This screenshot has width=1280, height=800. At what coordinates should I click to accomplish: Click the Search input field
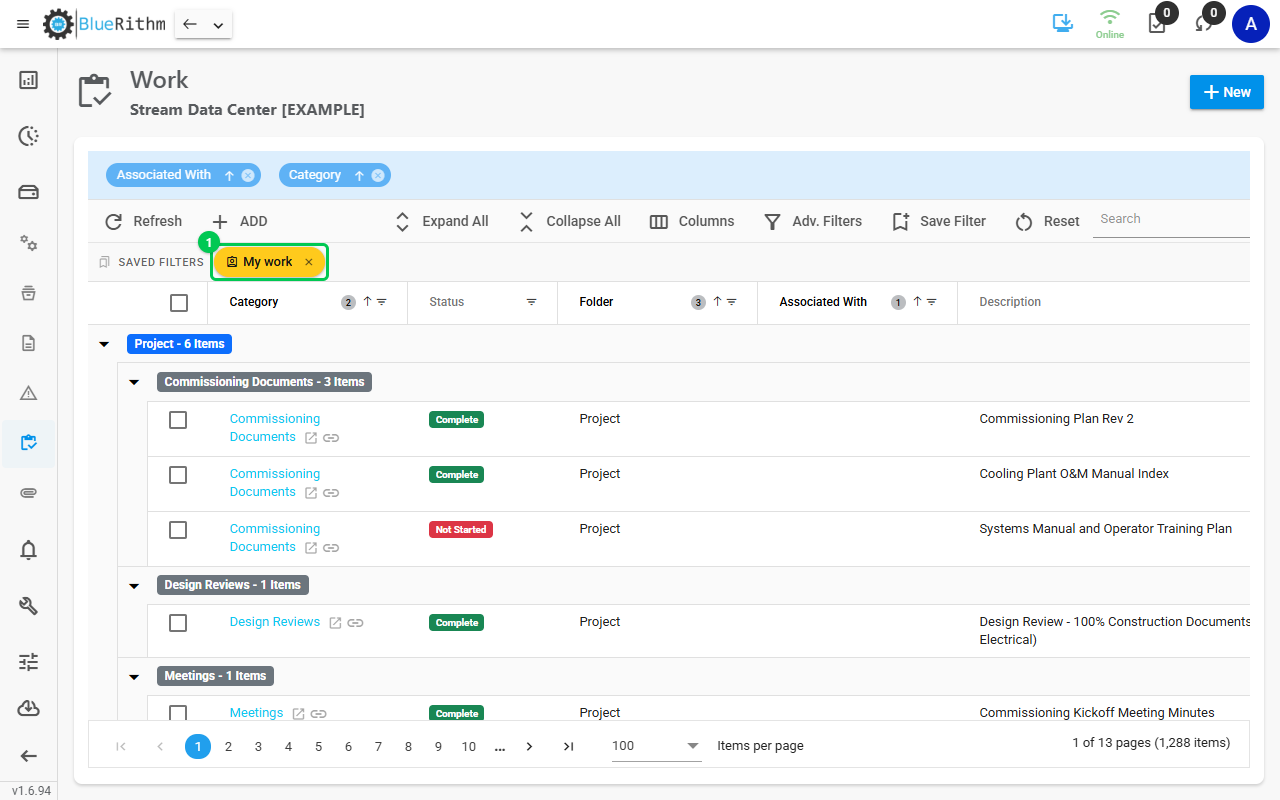coord(1171,220)
